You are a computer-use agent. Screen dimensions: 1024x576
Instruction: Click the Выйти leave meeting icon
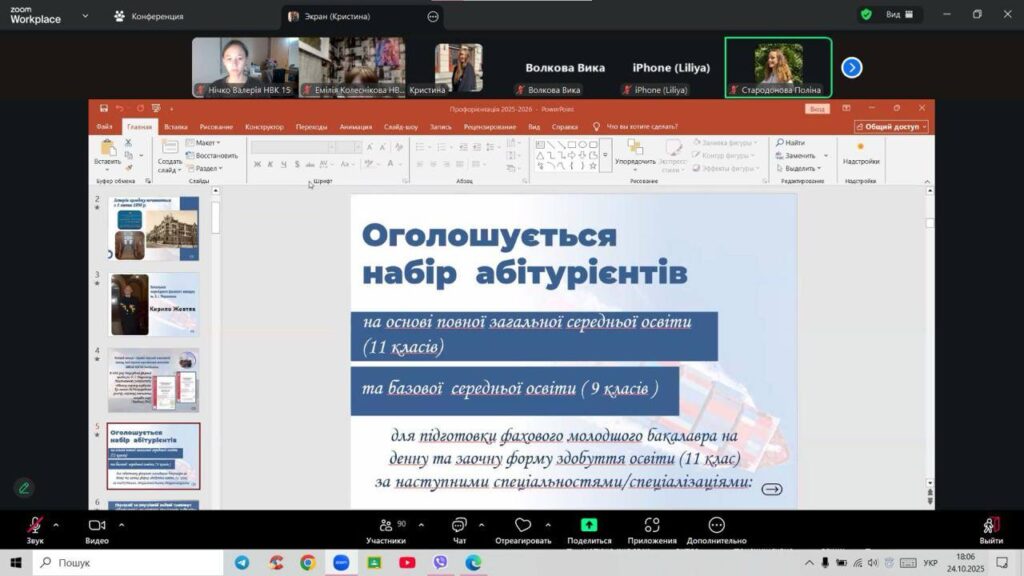coord(991,525)
